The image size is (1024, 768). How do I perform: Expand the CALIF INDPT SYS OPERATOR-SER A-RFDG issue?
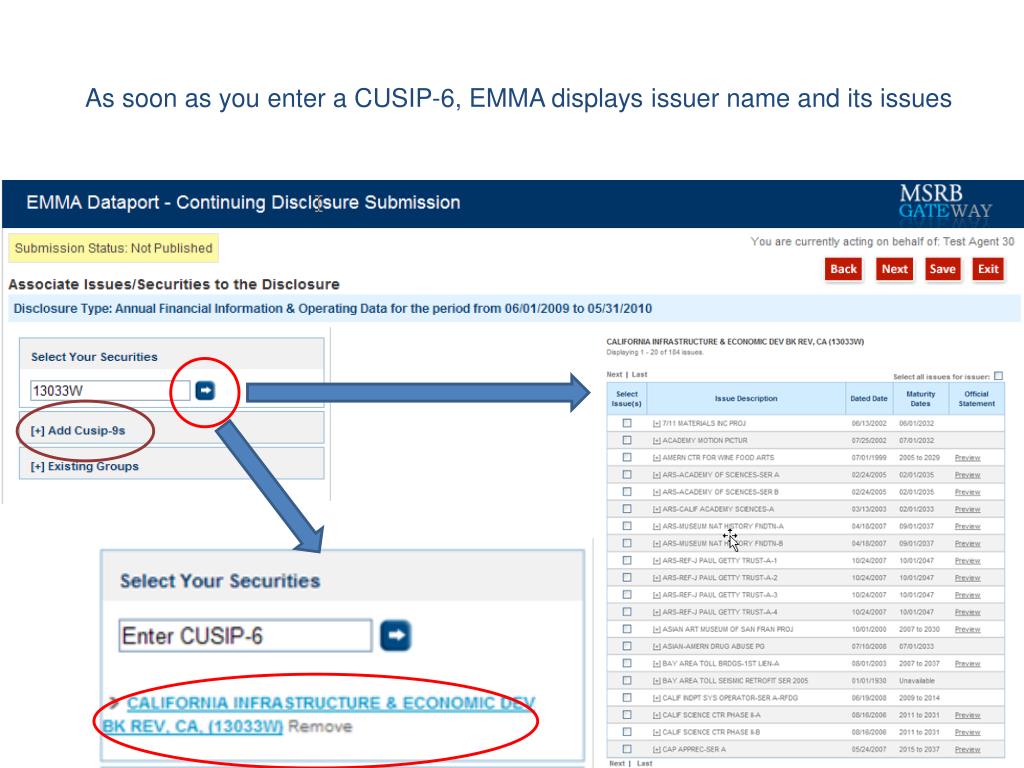[656, 697]
